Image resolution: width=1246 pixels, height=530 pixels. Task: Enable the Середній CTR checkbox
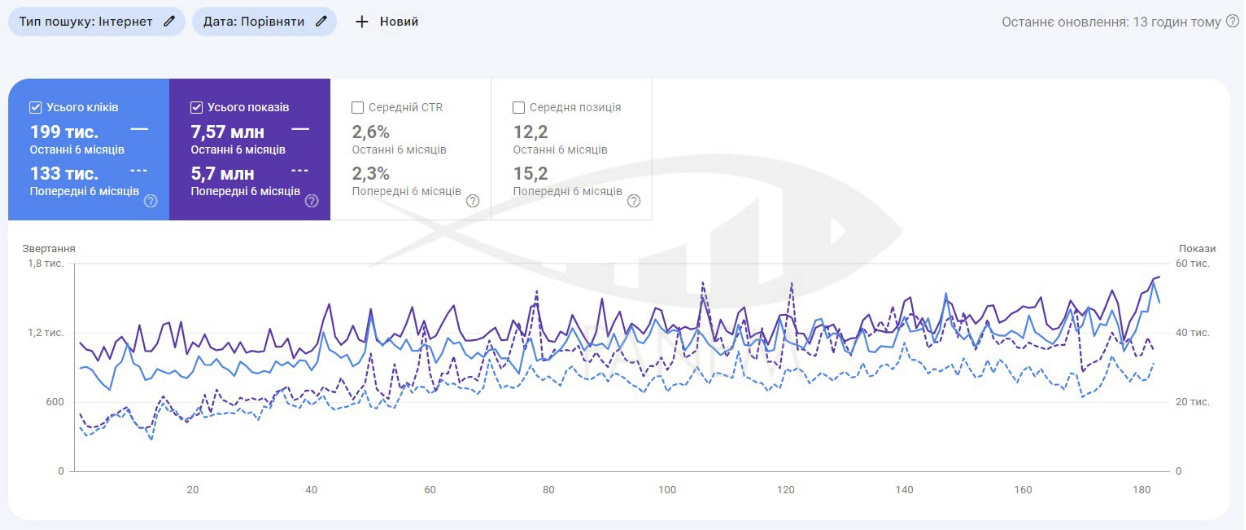click(358, 107)
